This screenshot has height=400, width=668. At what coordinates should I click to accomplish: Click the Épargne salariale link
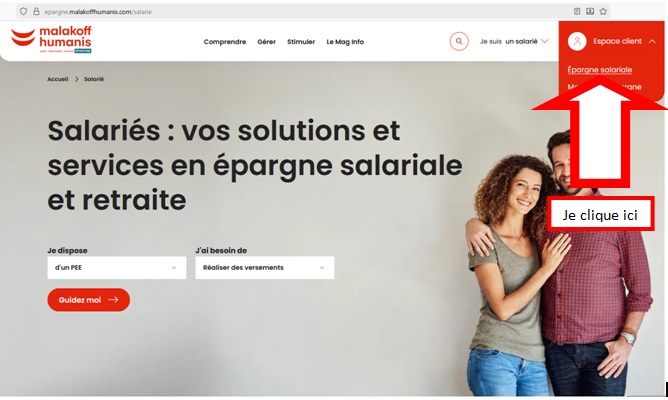[599, 70]
